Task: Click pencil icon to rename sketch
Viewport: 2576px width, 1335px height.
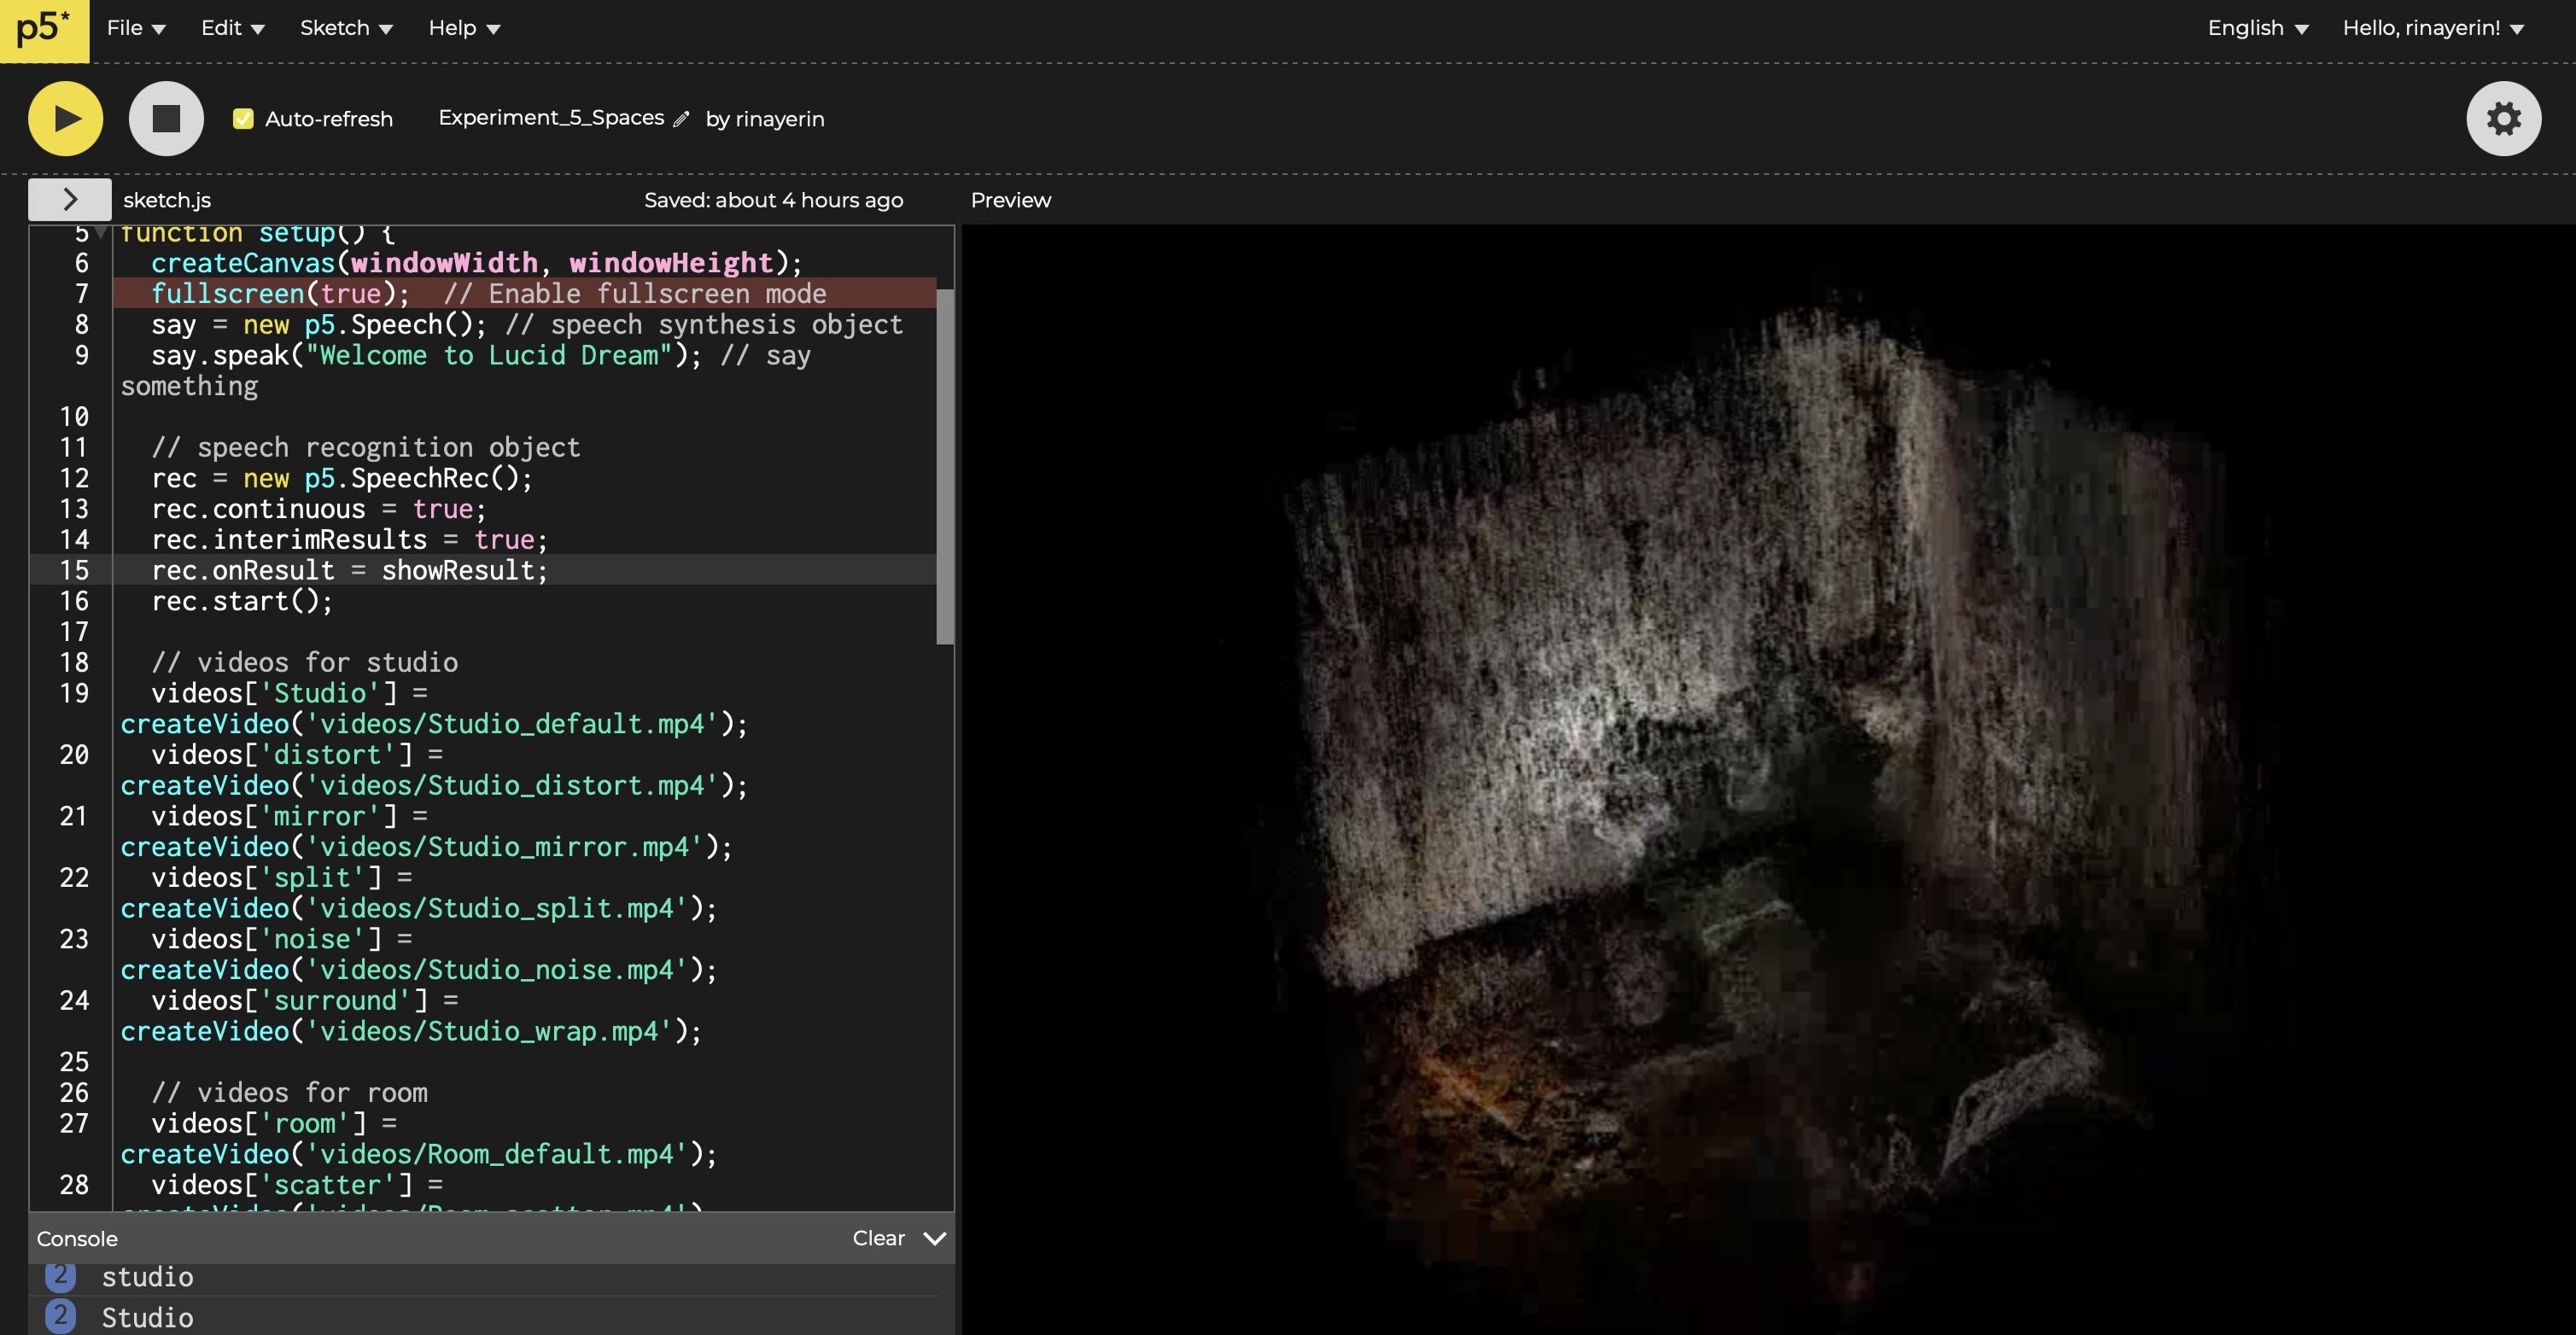Action: pyautogui.click(x=681, y=120)
